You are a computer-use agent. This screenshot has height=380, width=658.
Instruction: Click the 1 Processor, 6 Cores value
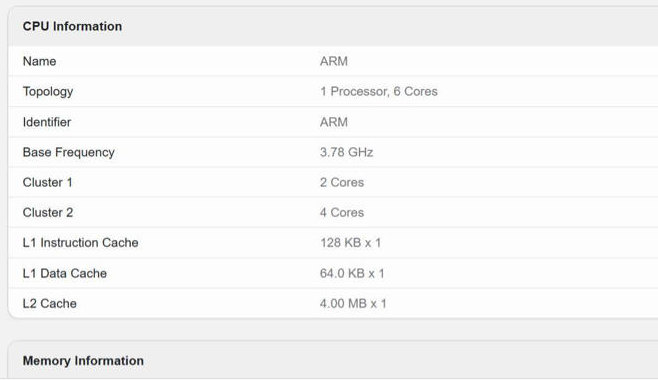point(379,91)
